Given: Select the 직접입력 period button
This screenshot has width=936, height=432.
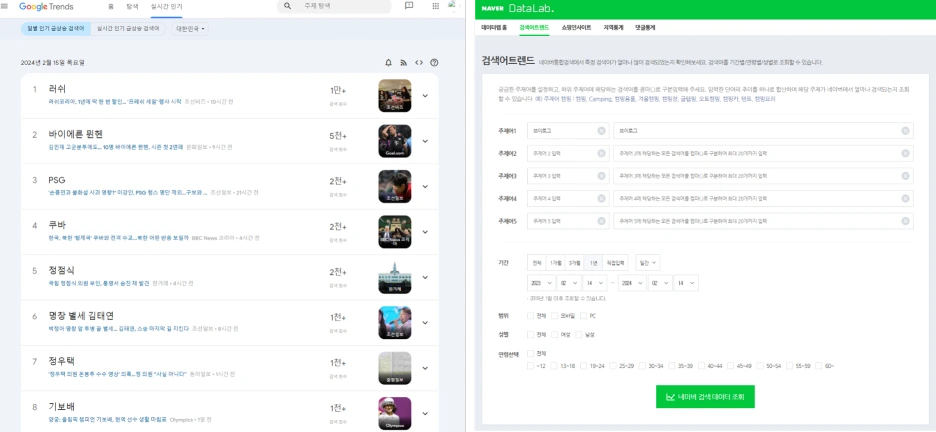Looking at the screenshot, I should (615, 263).
